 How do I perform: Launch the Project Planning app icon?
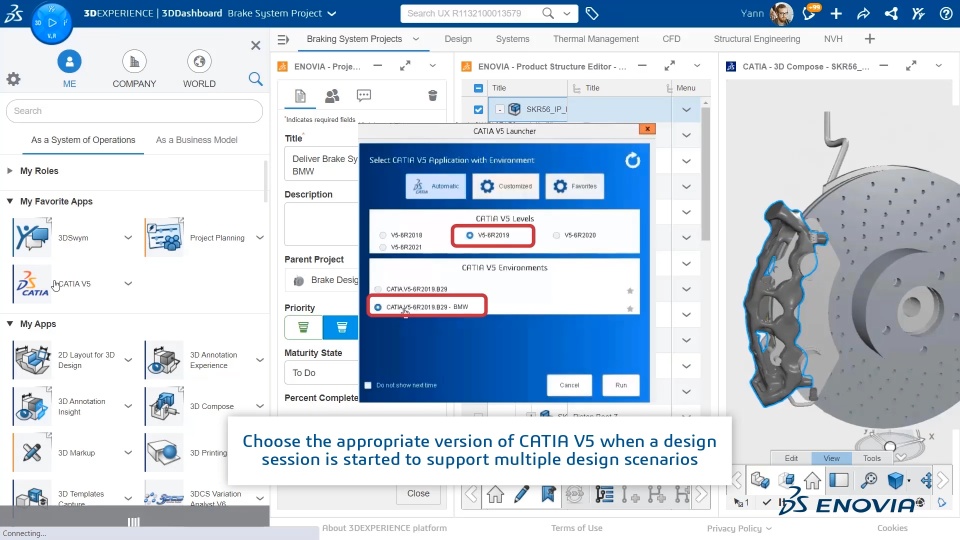[x=164, y=238]
